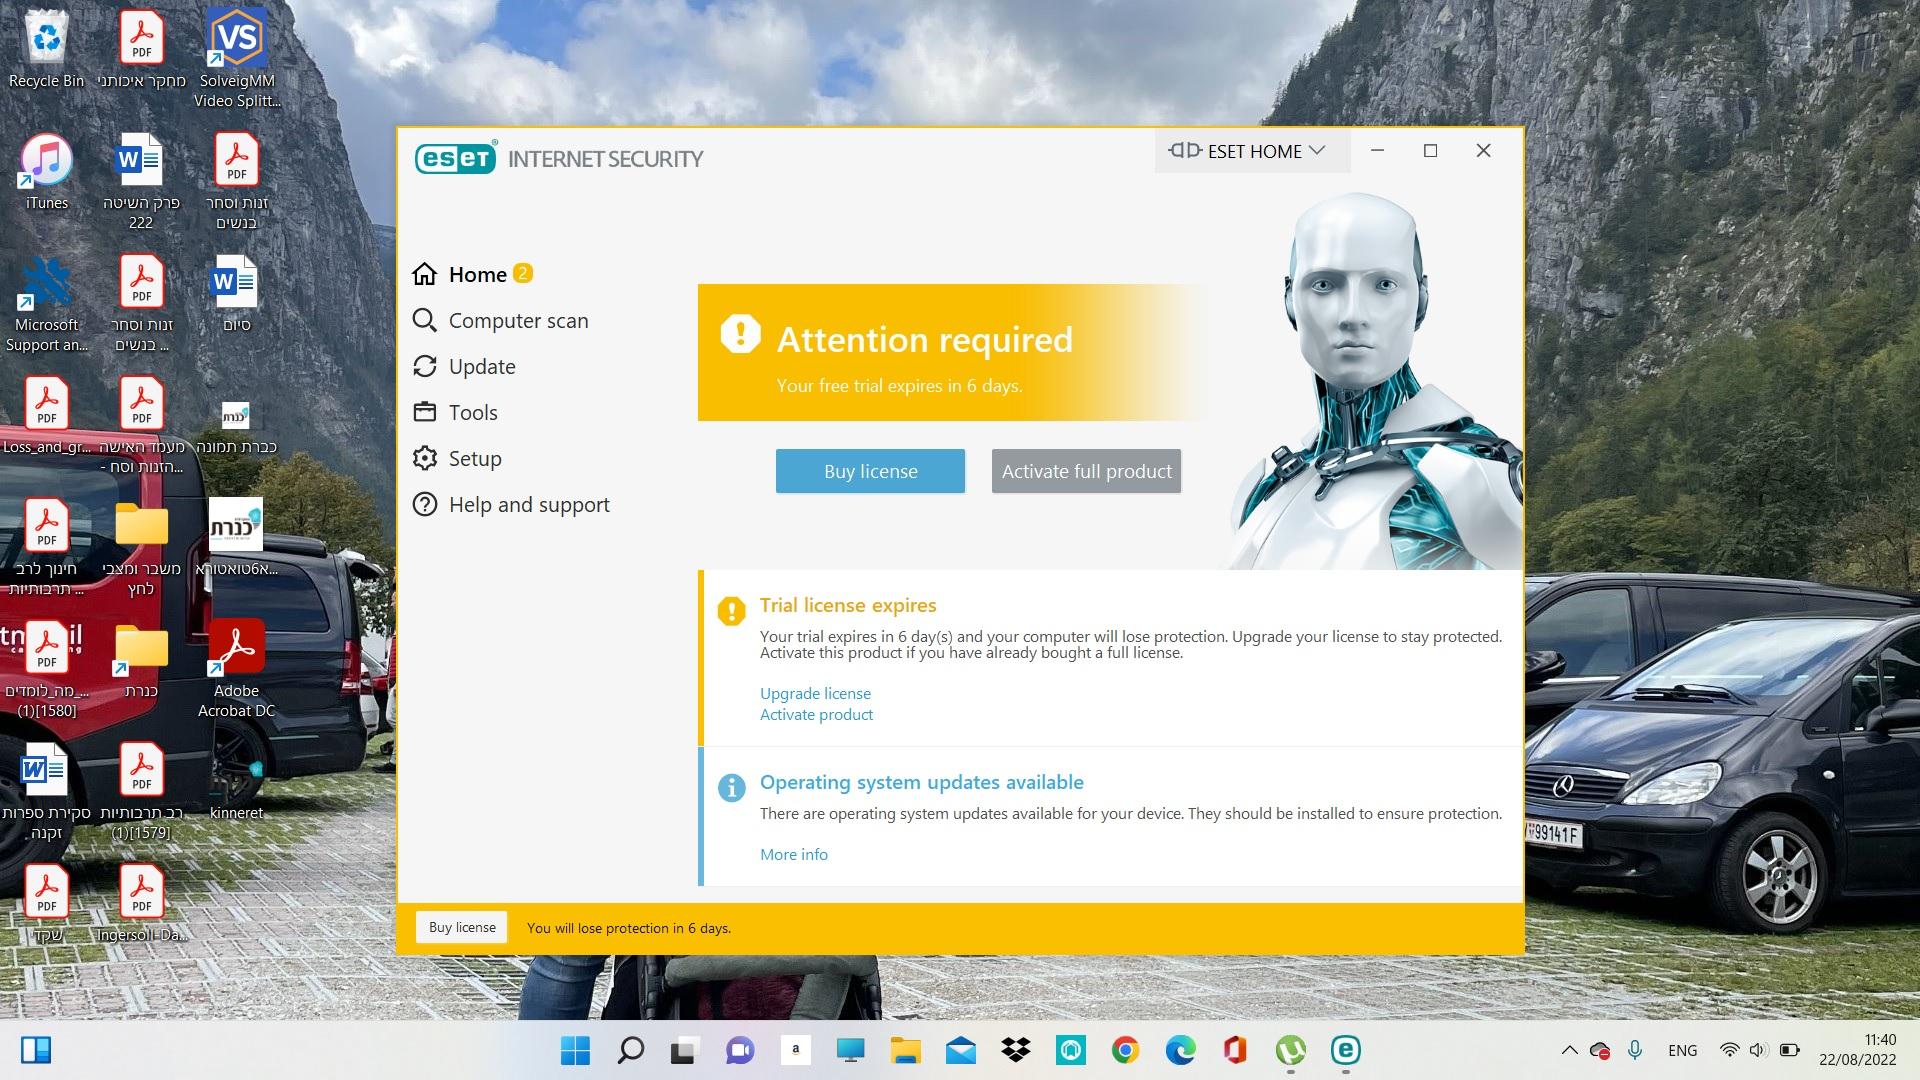Open Office app from taskbar

pos(1235,1050)
